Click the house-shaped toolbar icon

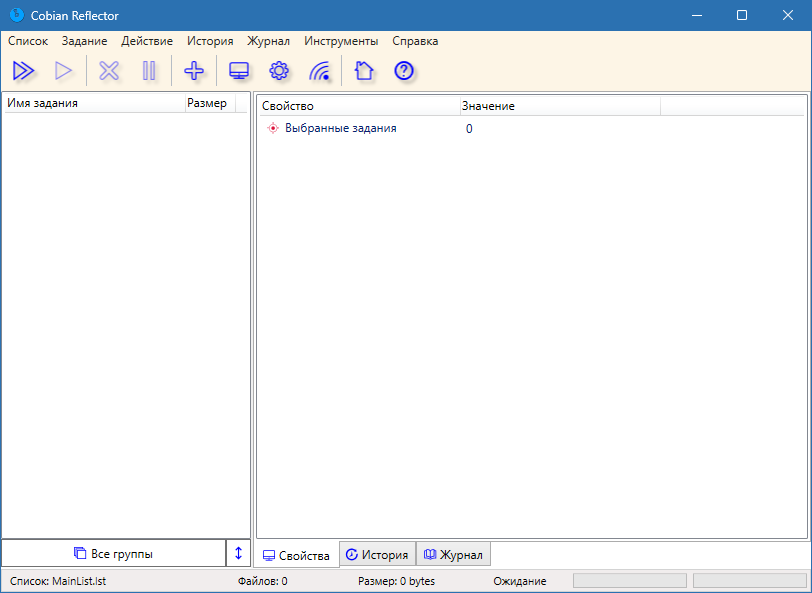[363, 70]
